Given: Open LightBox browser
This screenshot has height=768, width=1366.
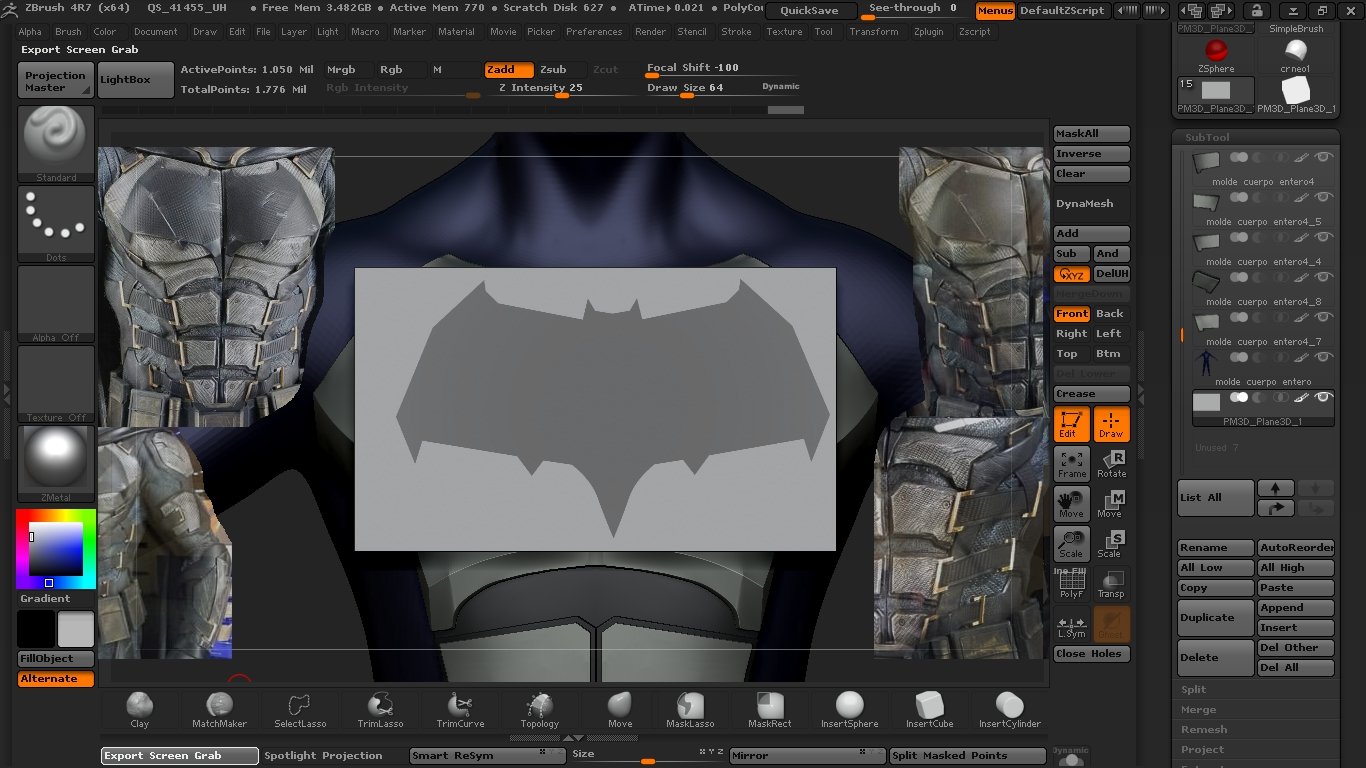Looking at the screenshot, I should tap(136, 81).
